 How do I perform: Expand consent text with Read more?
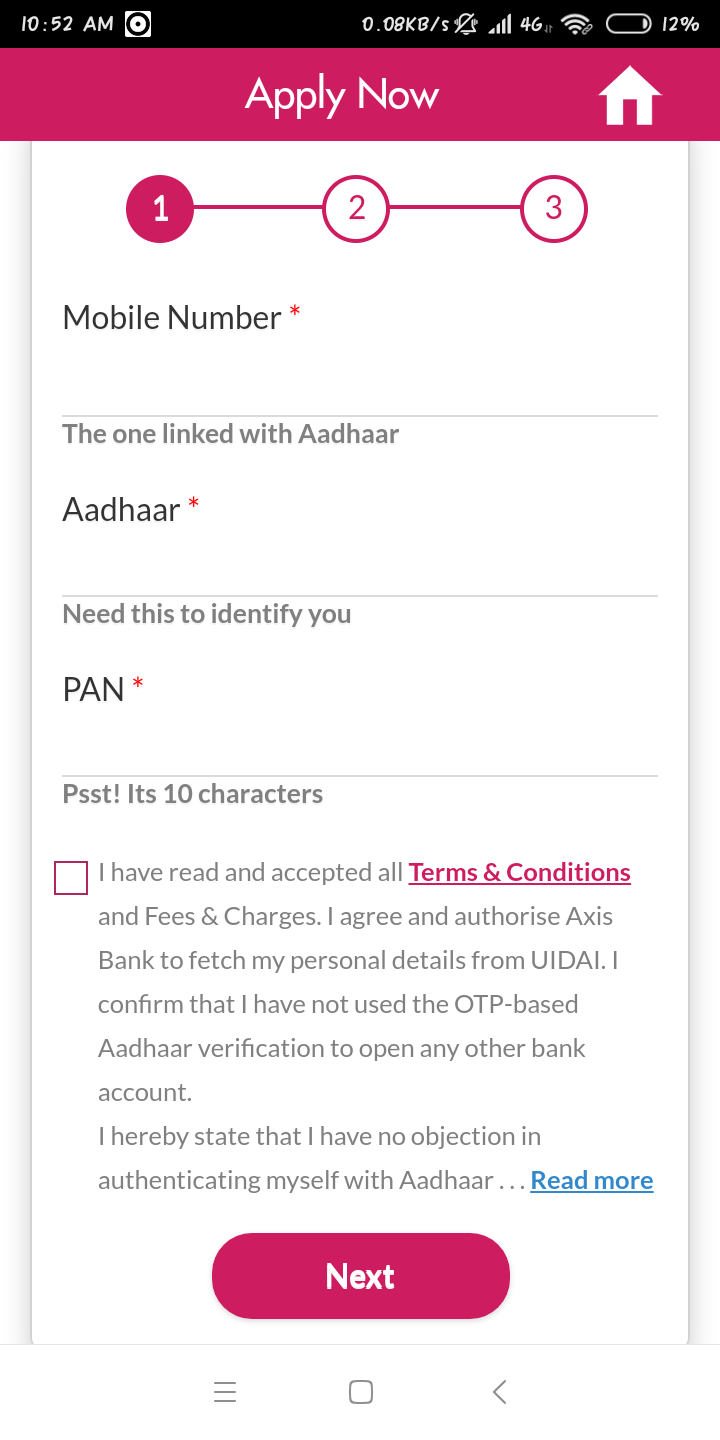(591, 1181)
